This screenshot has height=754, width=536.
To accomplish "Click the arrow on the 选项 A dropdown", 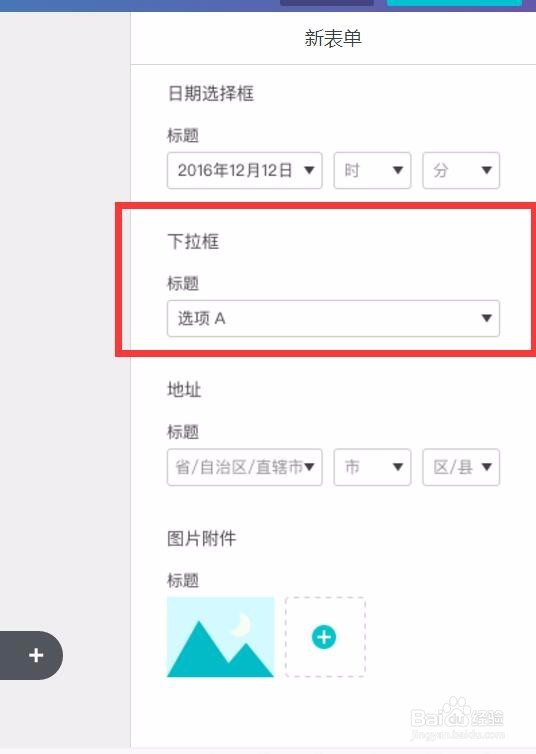I will [x=486, y=318].
